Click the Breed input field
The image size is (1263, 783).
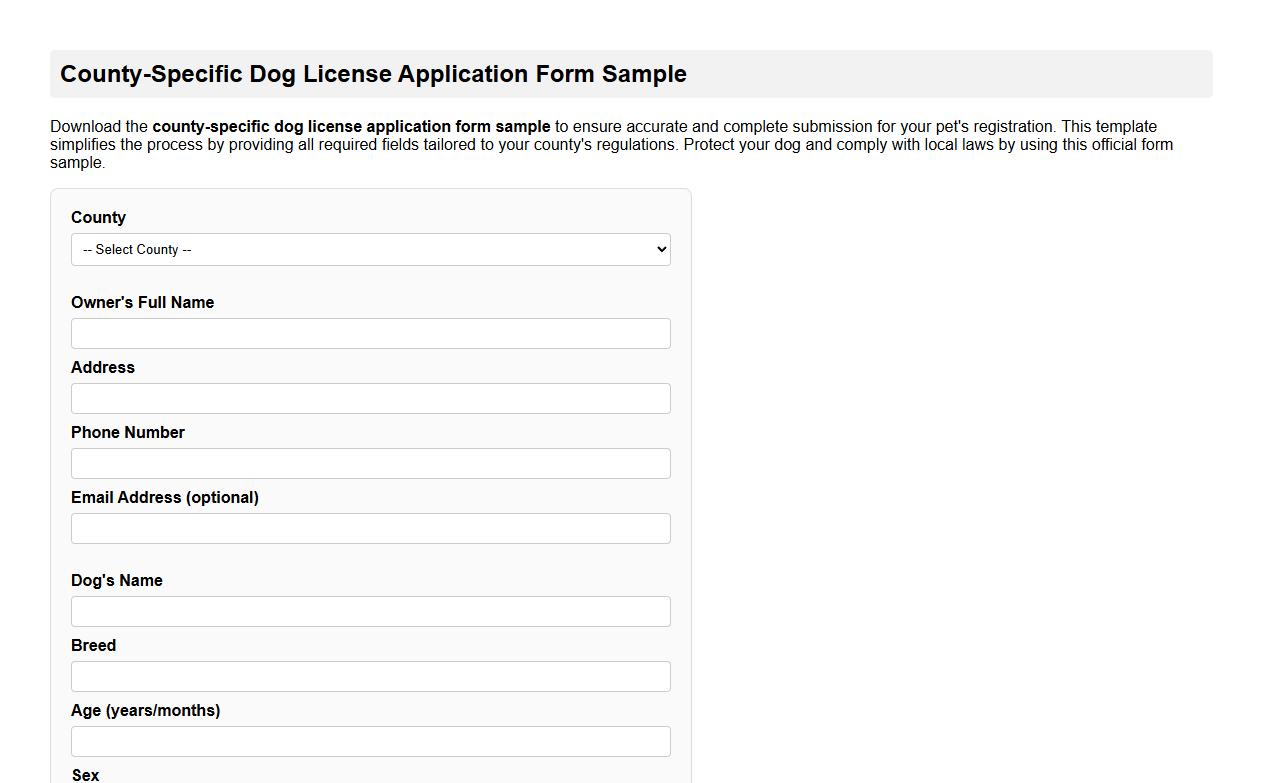click(x=370, y=676)
